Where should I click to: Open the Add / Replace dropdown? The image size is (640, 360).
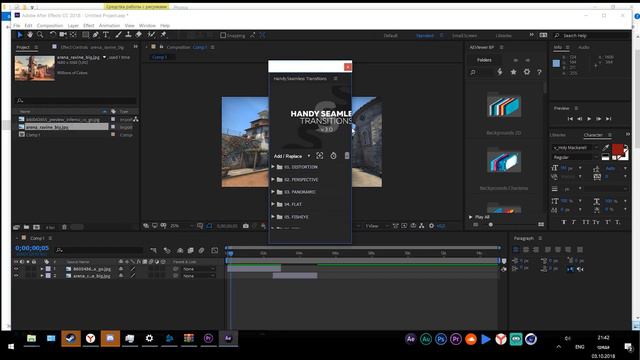pos(292,156)
